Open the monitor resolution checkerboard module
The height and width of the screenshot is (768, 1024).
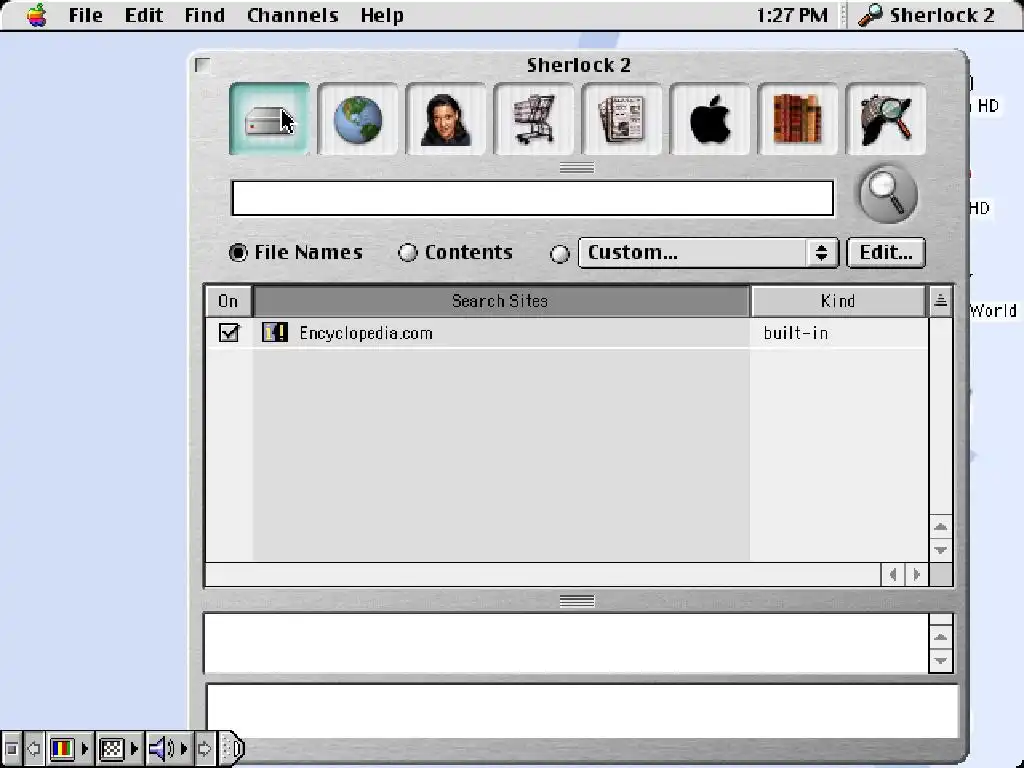118,748
